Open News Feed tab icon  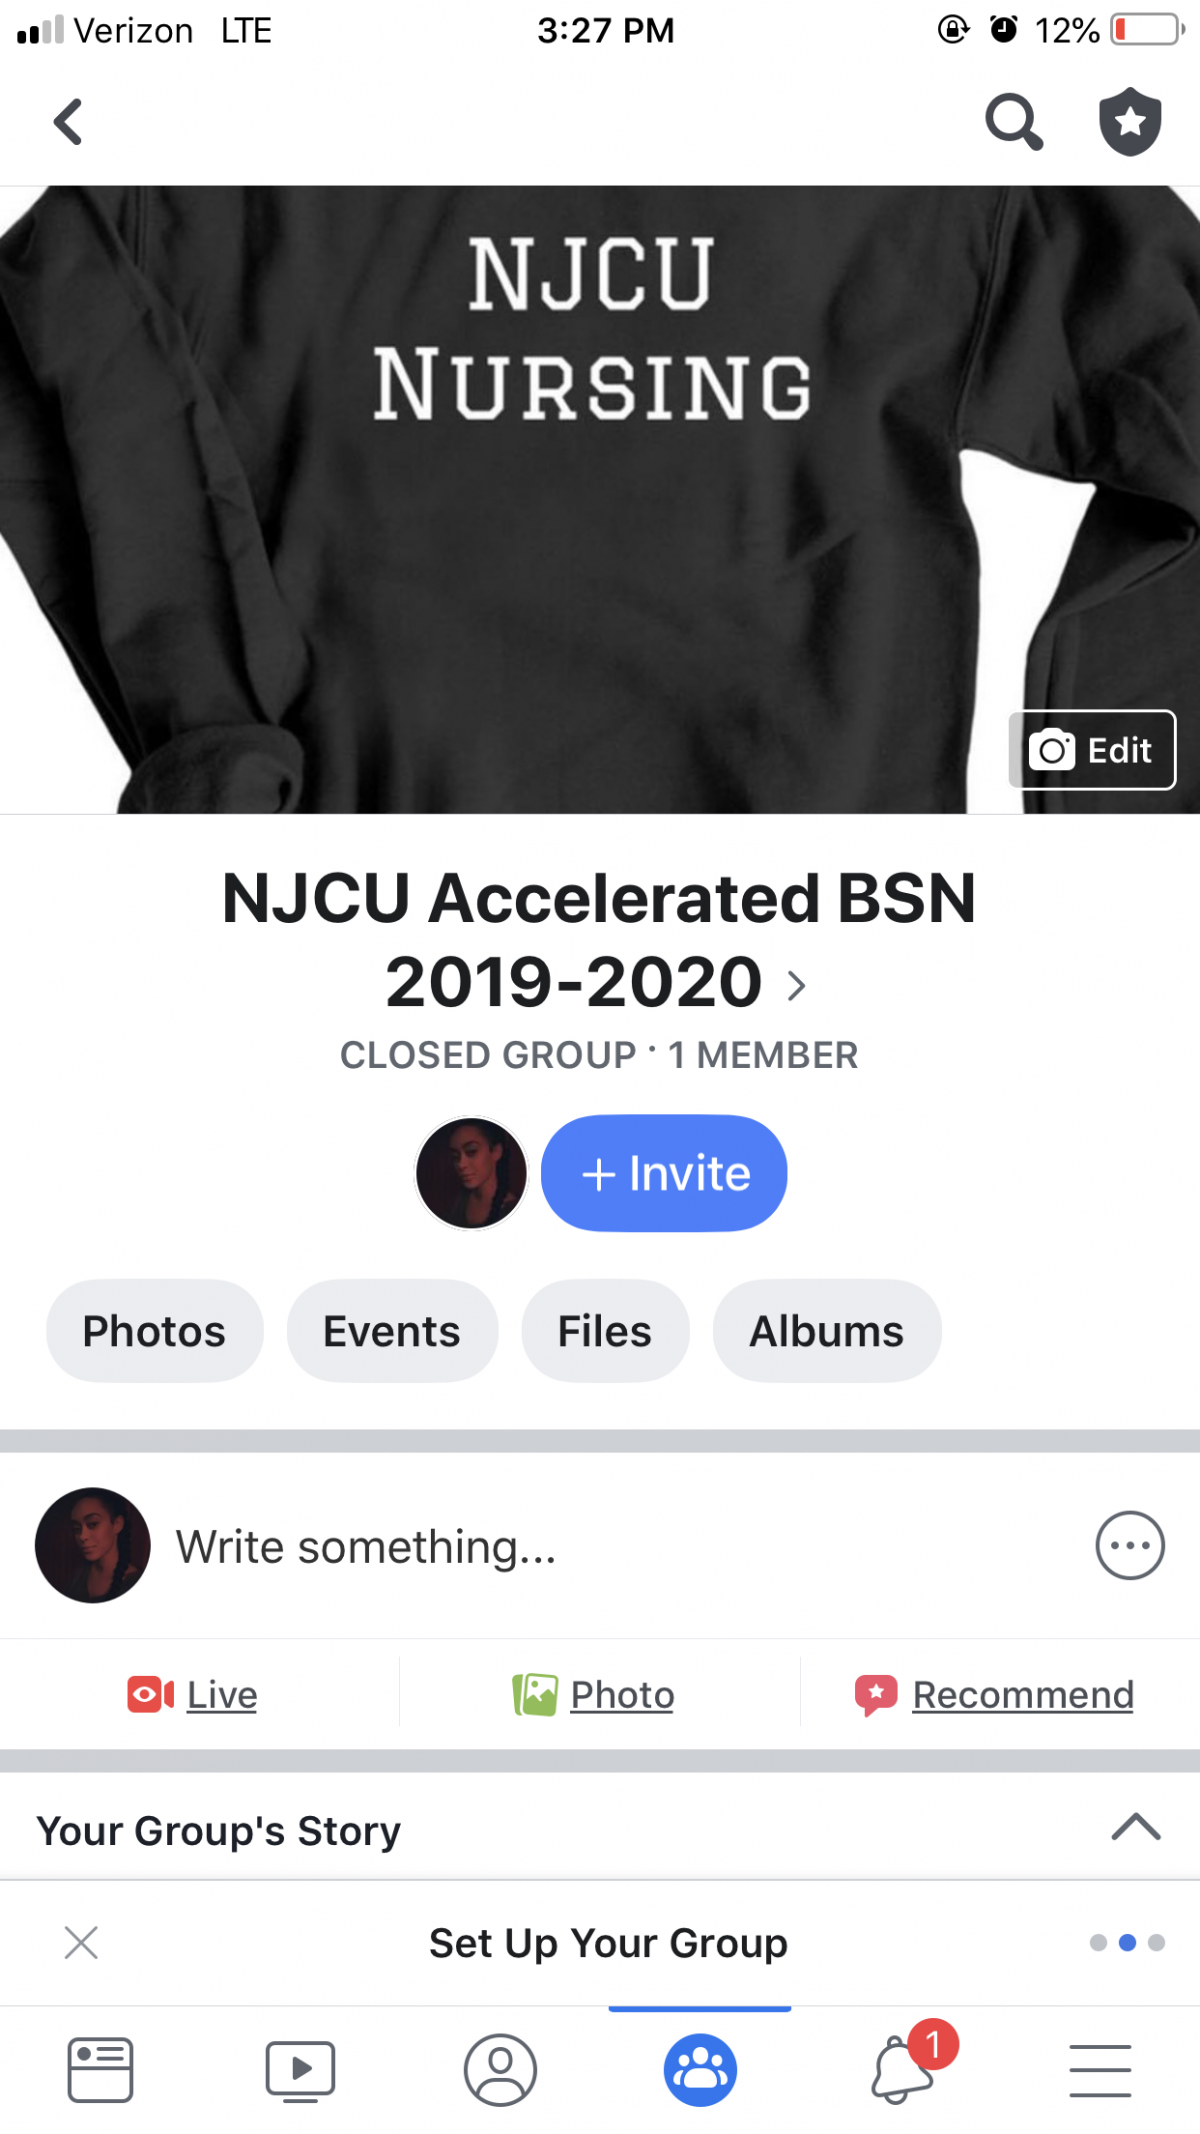(x=100, y=2069)
